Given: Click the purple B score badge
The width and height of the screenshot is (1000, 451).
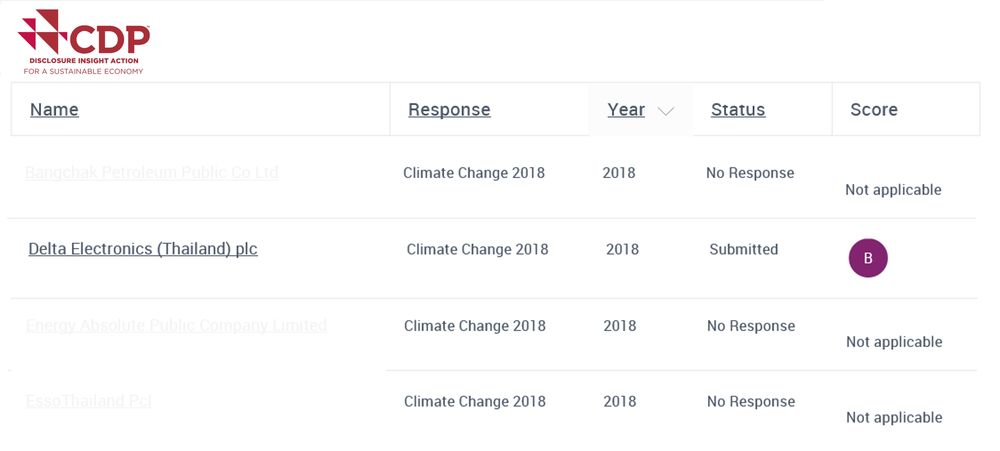Looking at the screenshot, I should (x=868, y=258).
